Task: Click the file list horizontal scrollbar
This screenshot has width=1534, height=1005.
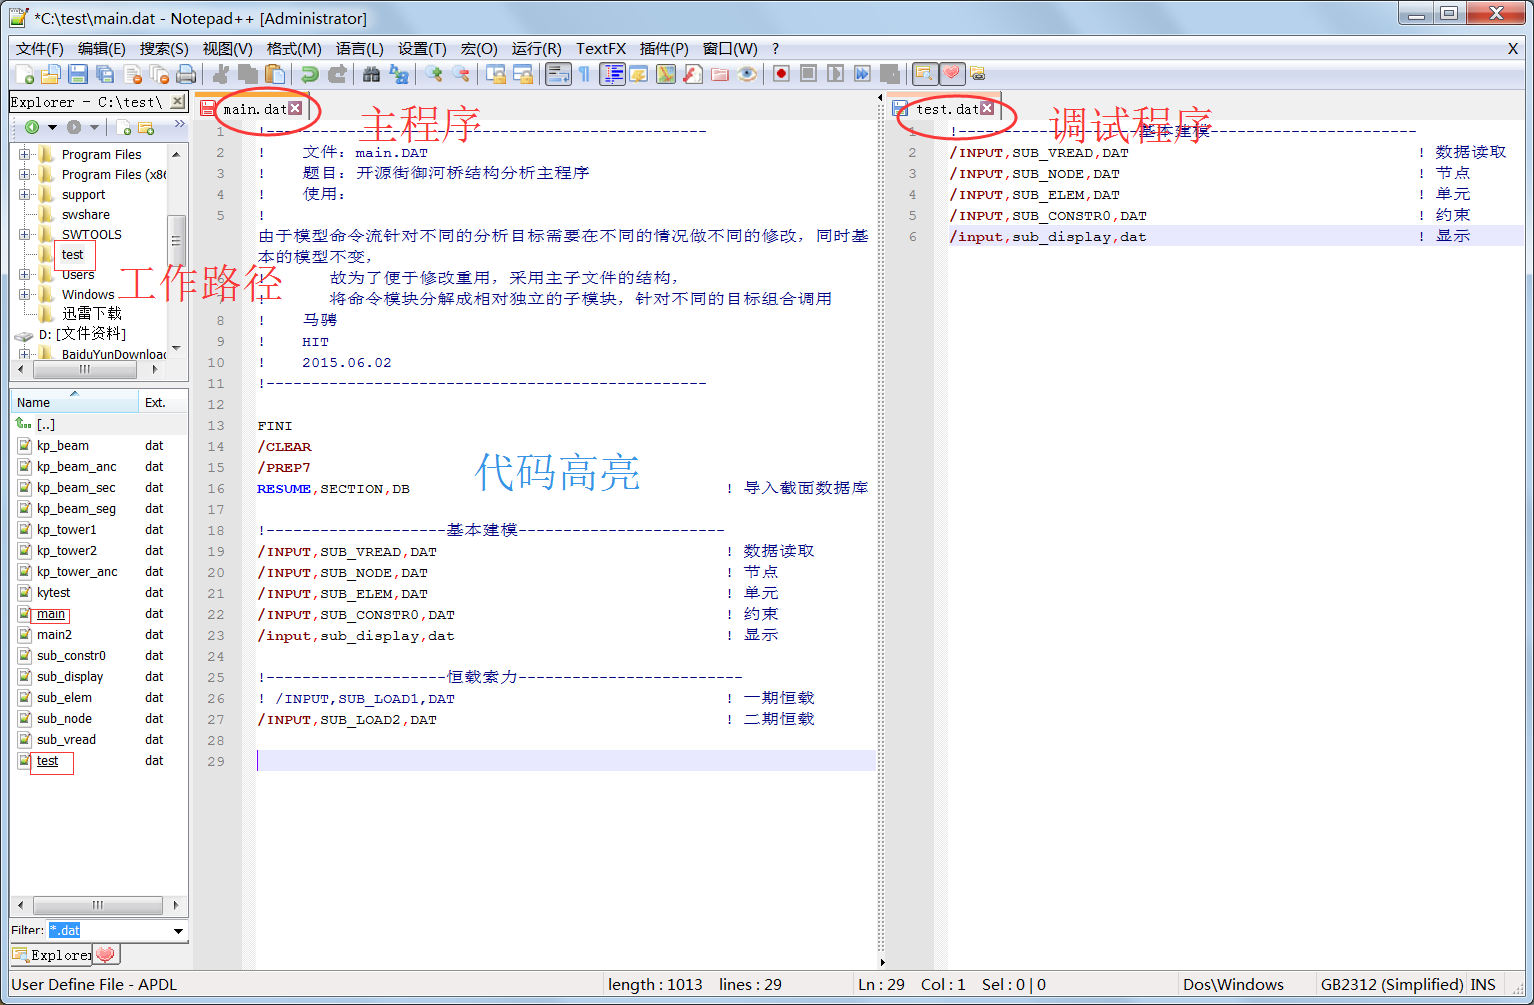Action: [98, 905]
